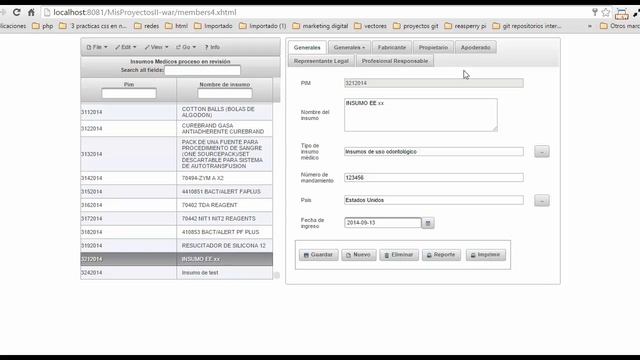Switch to the Propietario tab
This screenshot has width=640, height=360.
pos(433,47)
